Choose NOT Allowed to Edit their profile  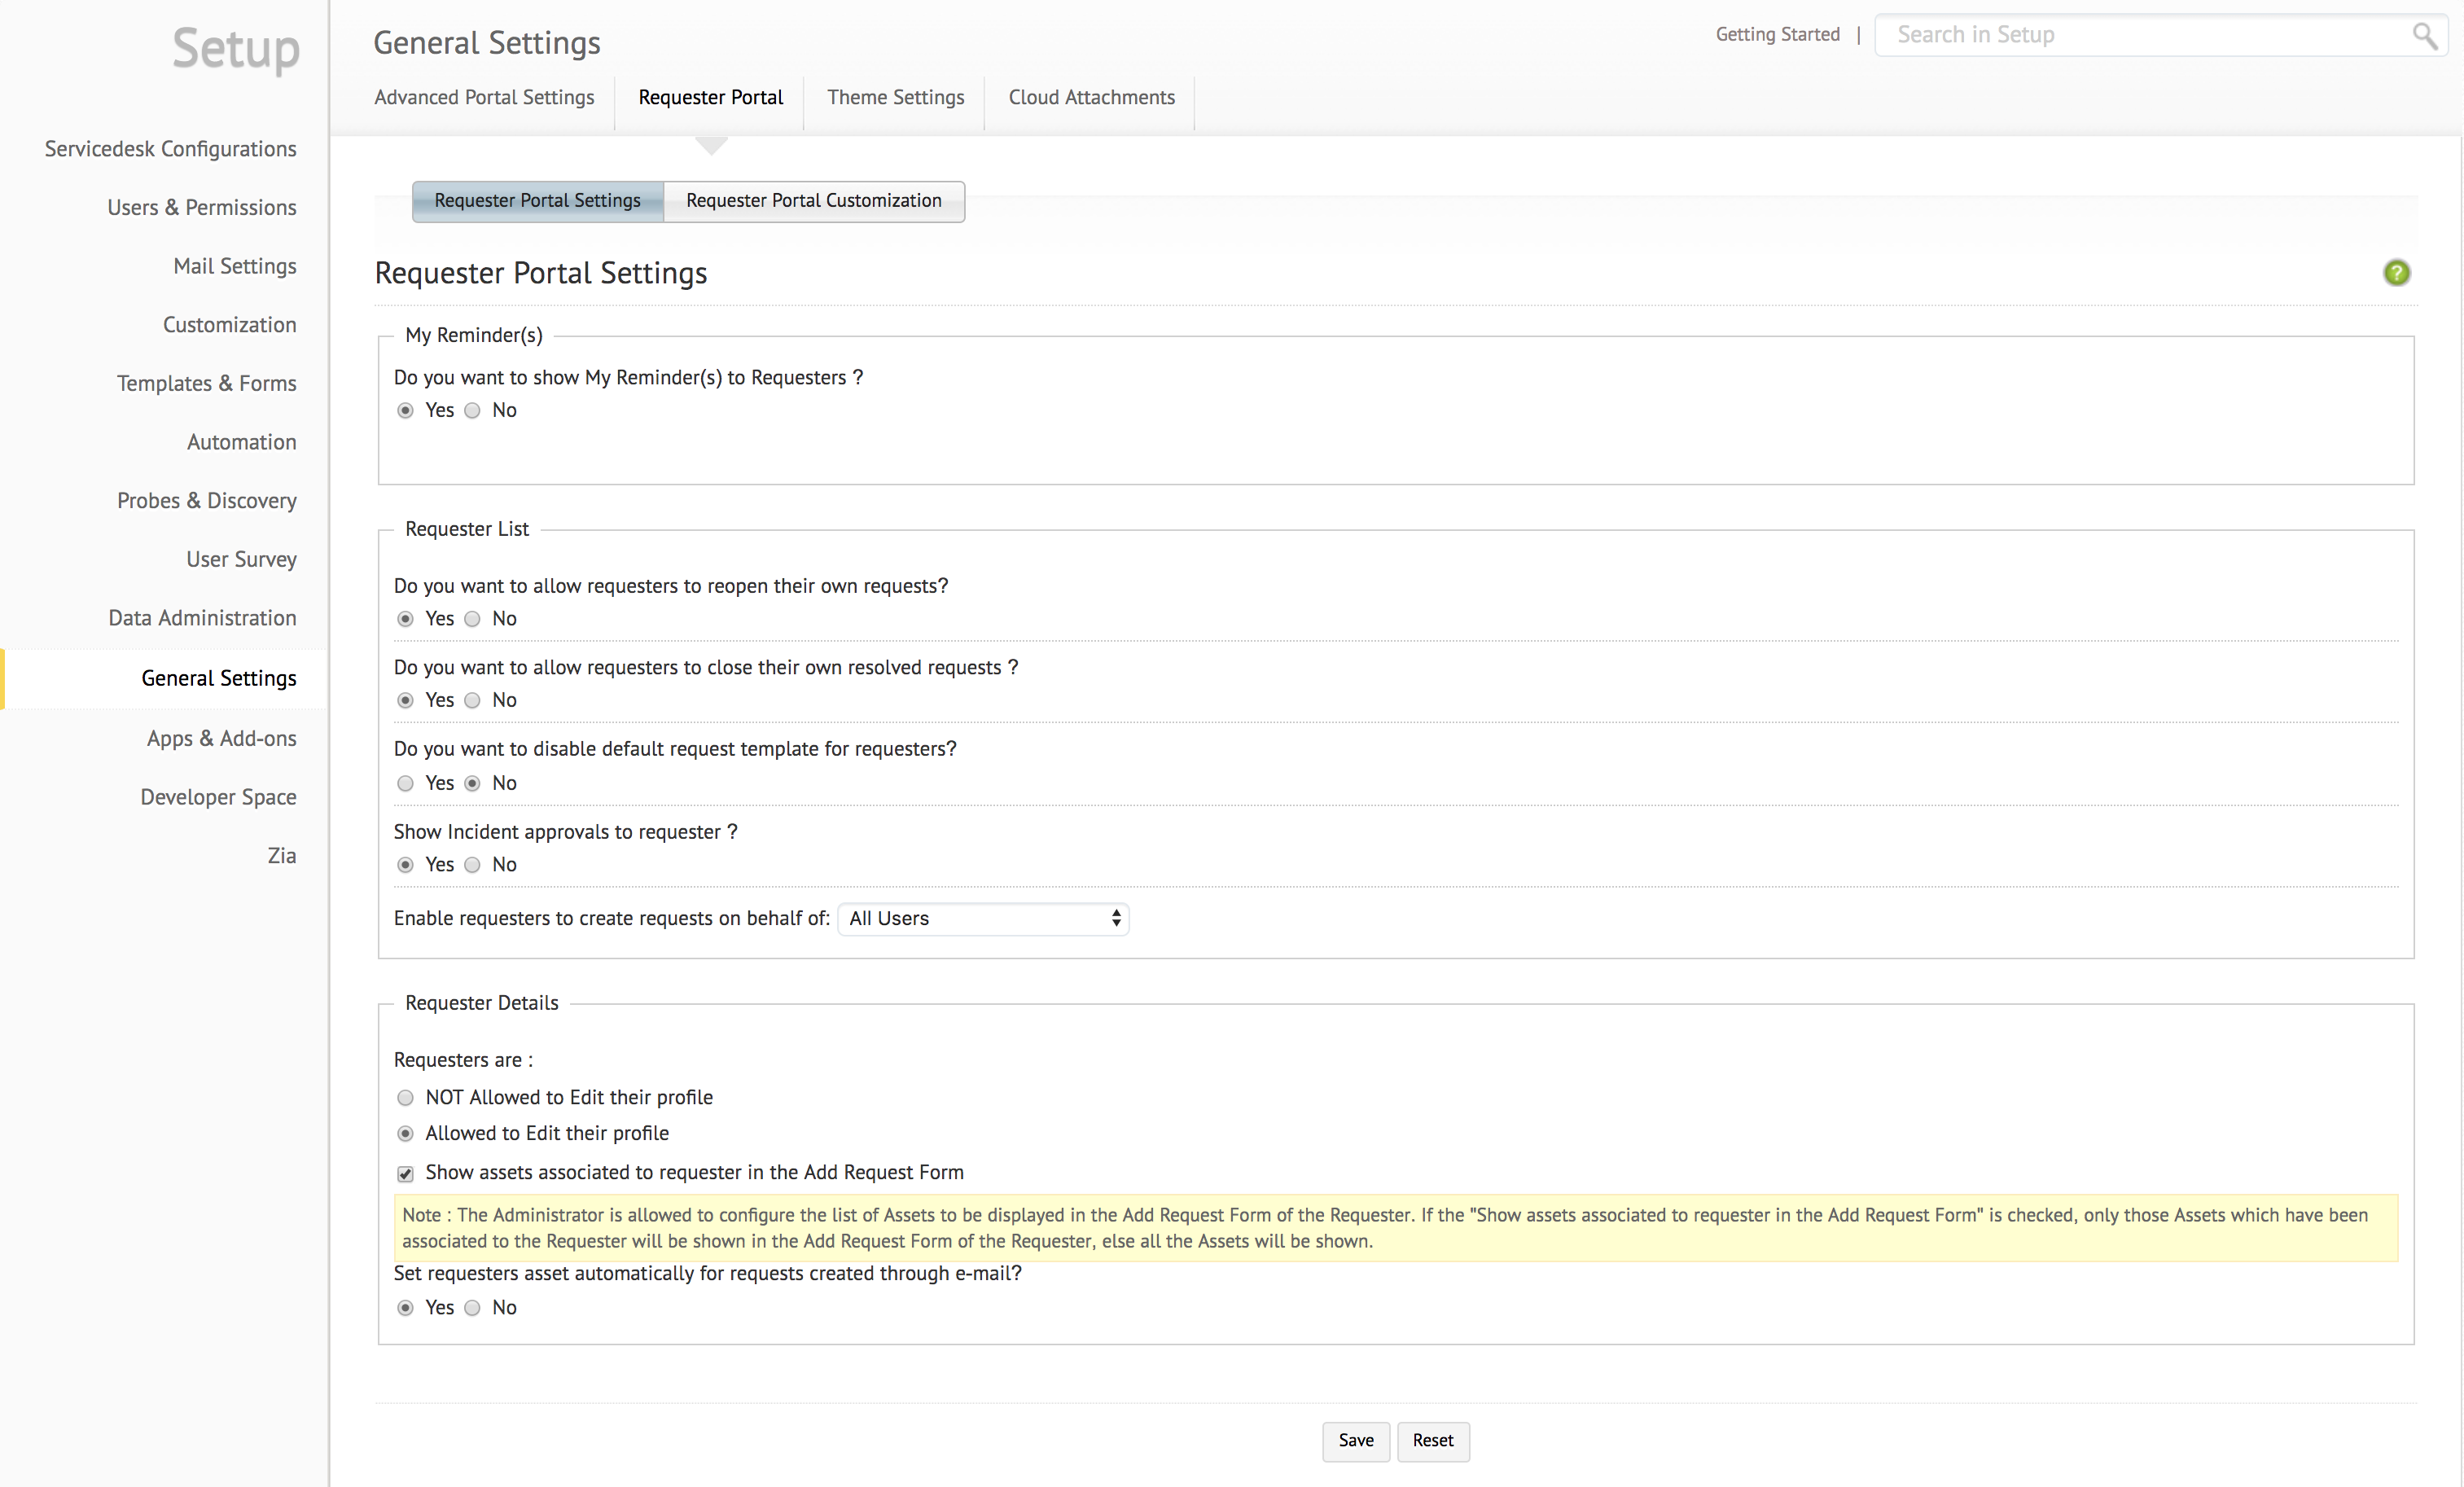[405, 1098]
